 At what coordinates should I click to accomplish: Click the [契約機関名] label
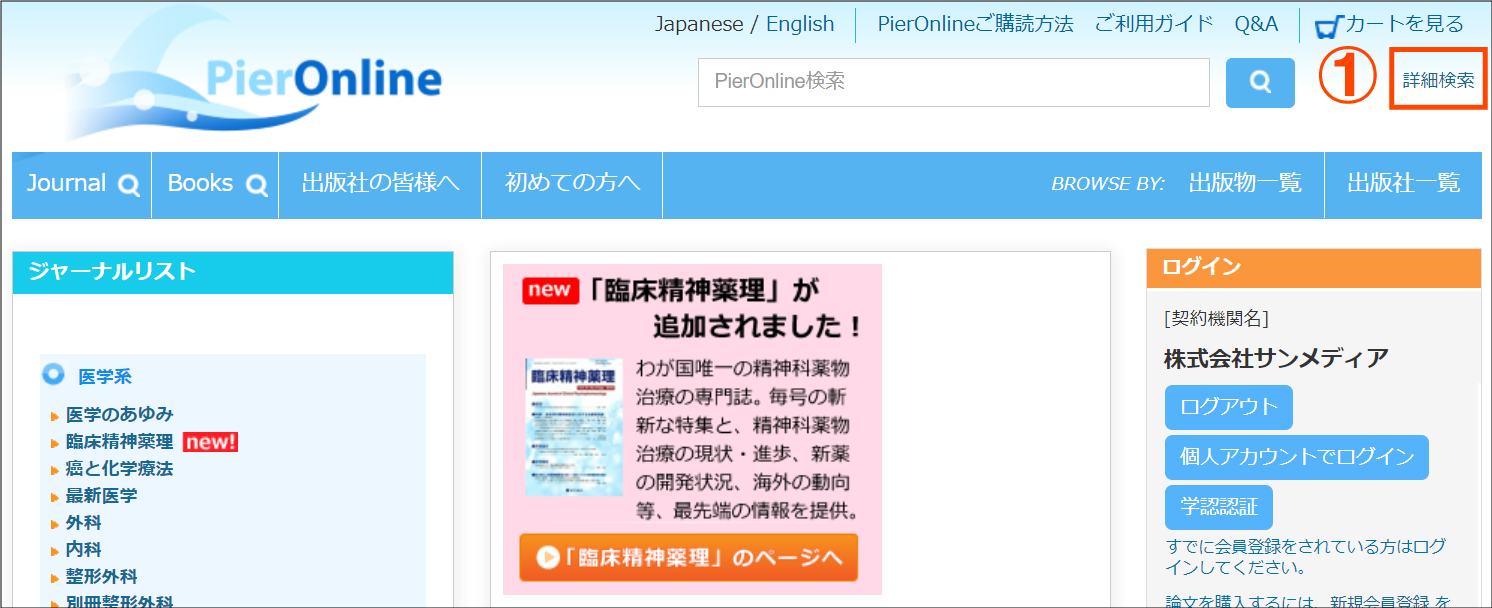pos(1216,319)
